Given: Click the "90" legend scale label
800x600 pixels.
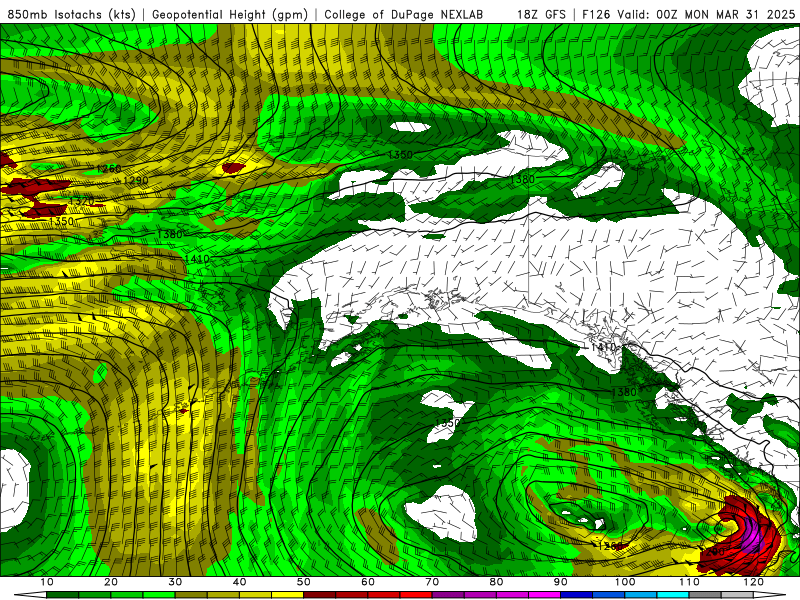Looking at the screenshot, I should point(561,582).
